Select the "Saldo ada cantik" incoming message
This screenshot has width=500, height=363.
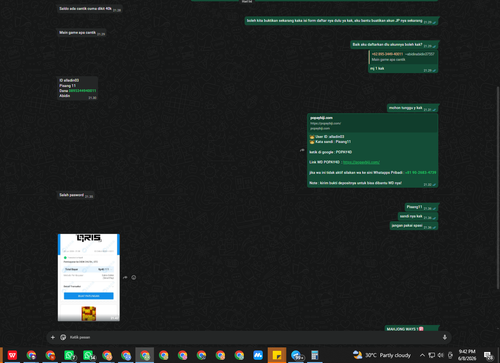point(90,9)
